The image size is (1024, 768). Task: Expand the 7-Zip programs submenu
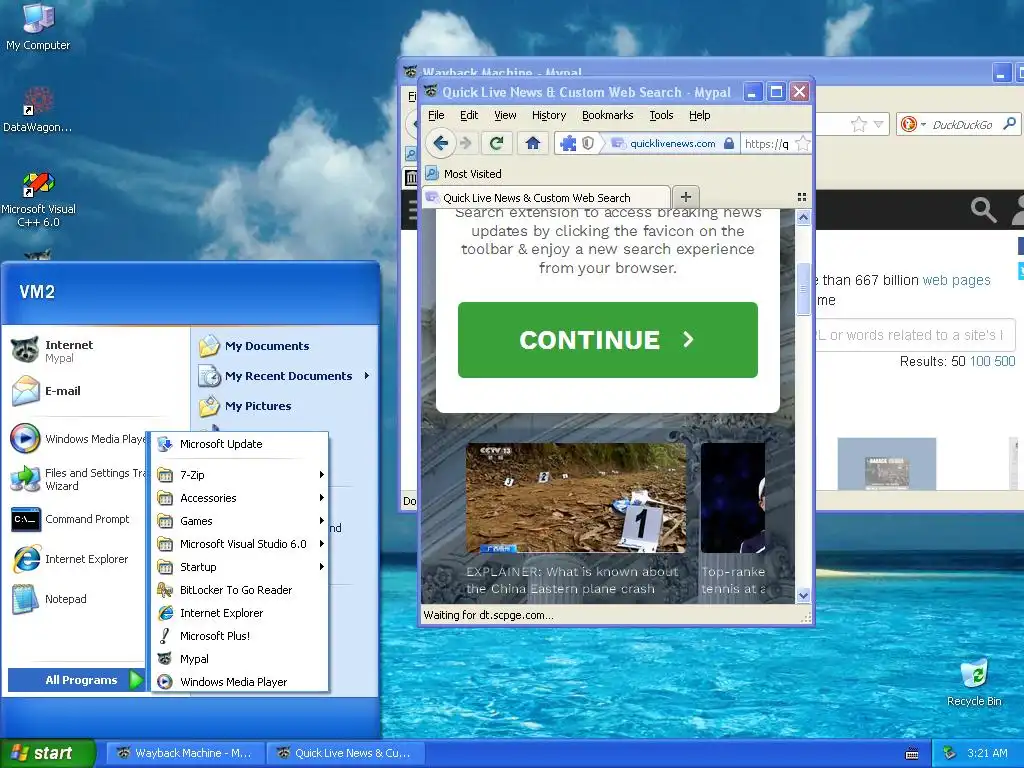coord(240,475)
